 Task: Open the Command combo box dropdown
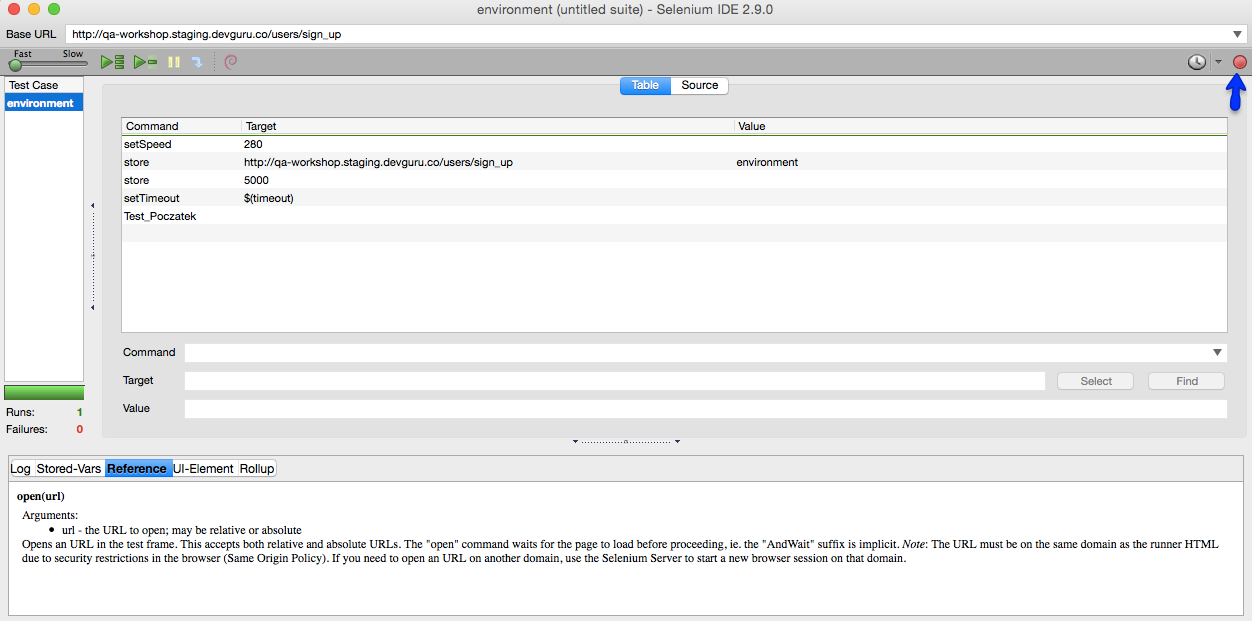[1217, 353]
